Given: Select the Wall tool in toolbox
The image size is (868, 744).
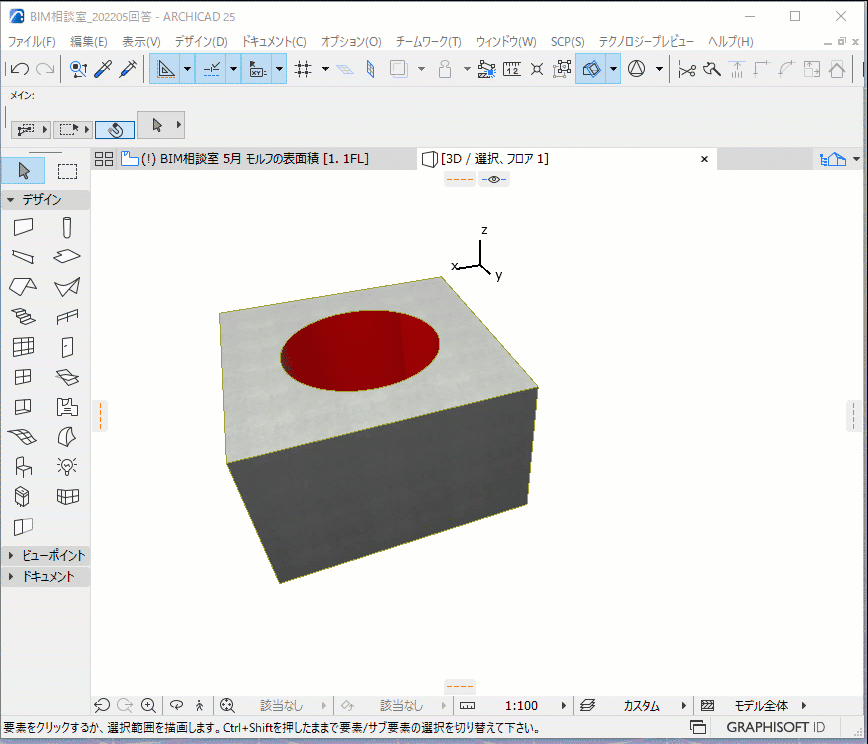Looking at the screenshot, I should click(23, 227).
